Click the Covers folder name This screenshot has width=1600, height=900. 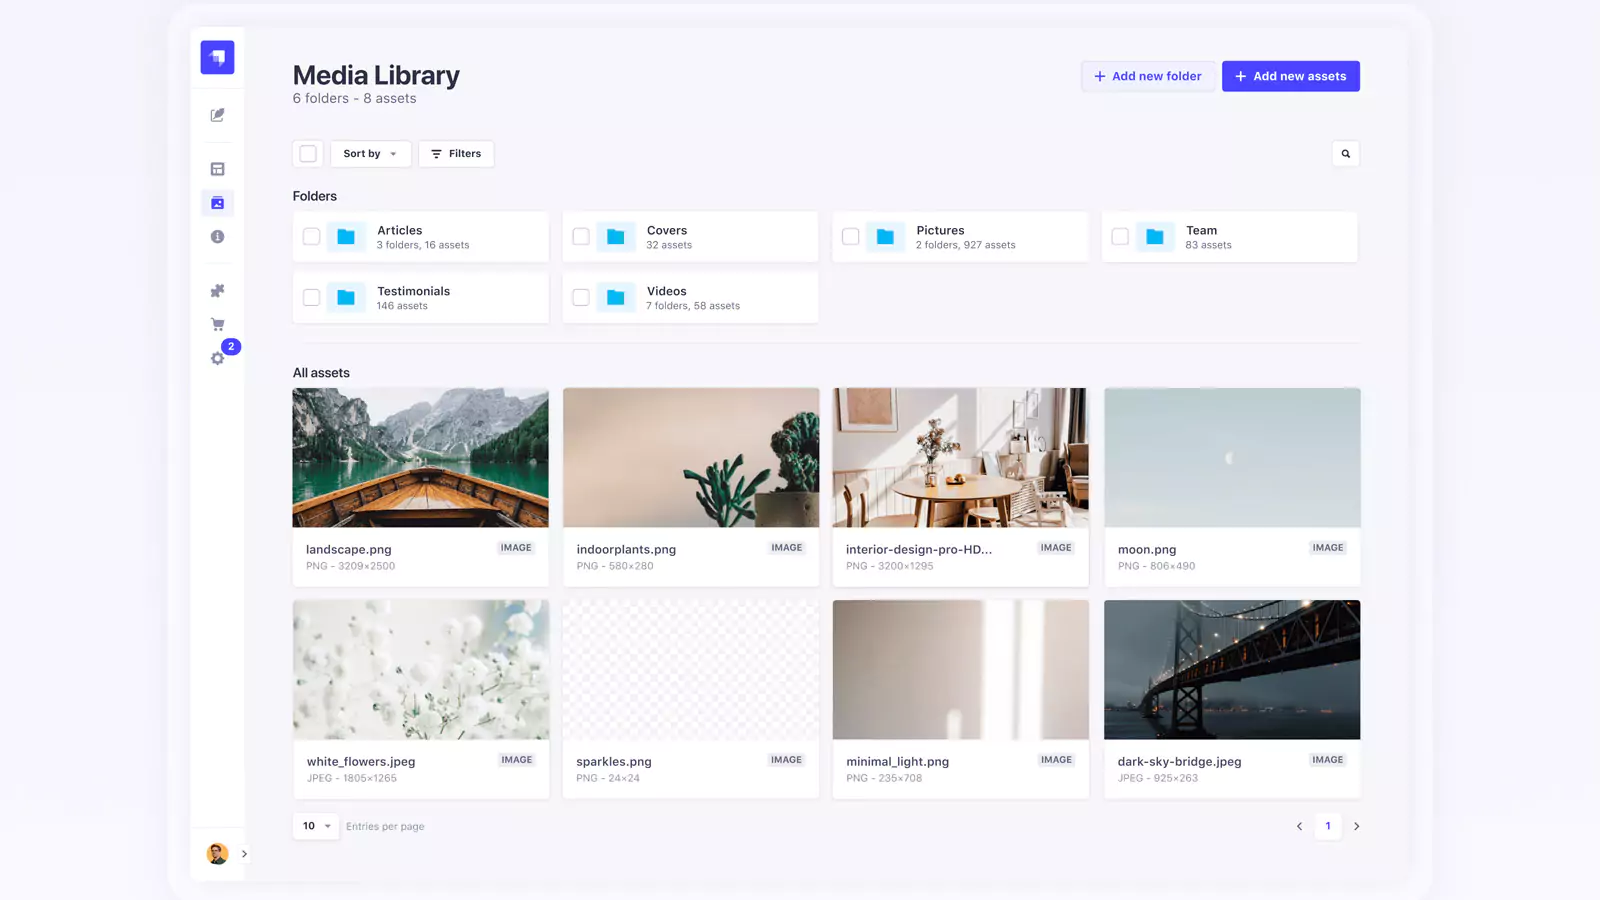pos(667,230)
